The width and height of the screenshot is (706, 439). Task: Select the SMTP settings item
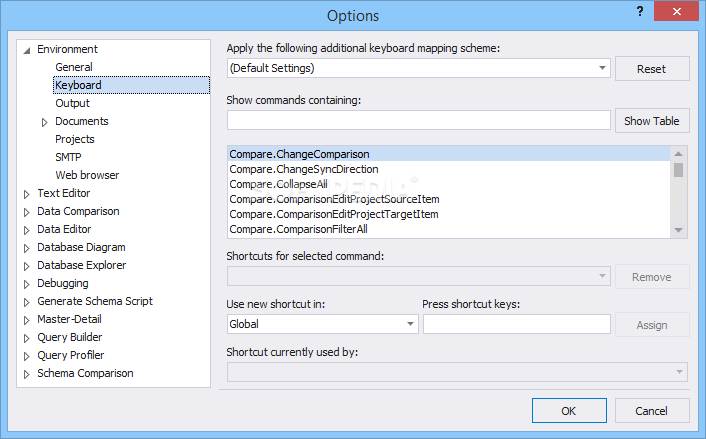68,157
